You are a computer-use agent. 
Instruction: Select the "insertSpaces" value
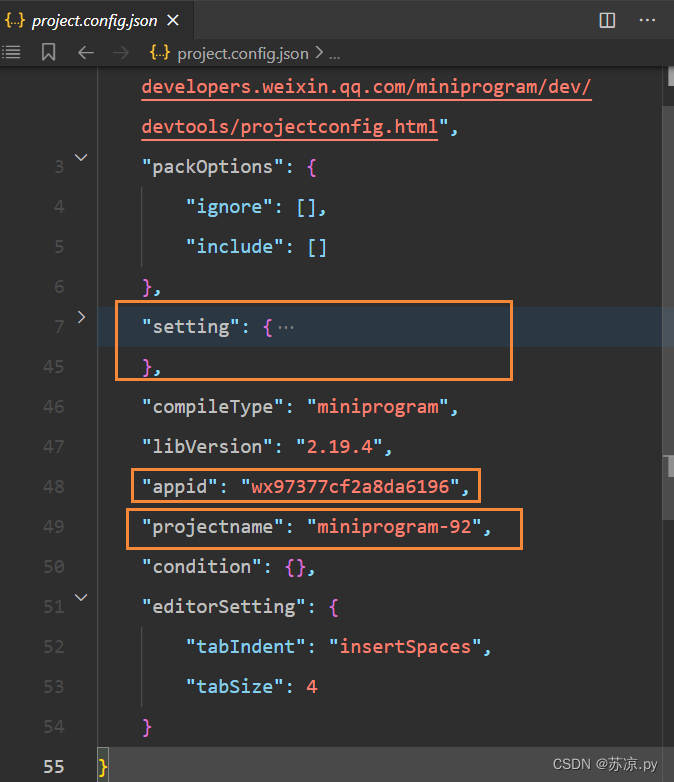(x=405, y=647)
